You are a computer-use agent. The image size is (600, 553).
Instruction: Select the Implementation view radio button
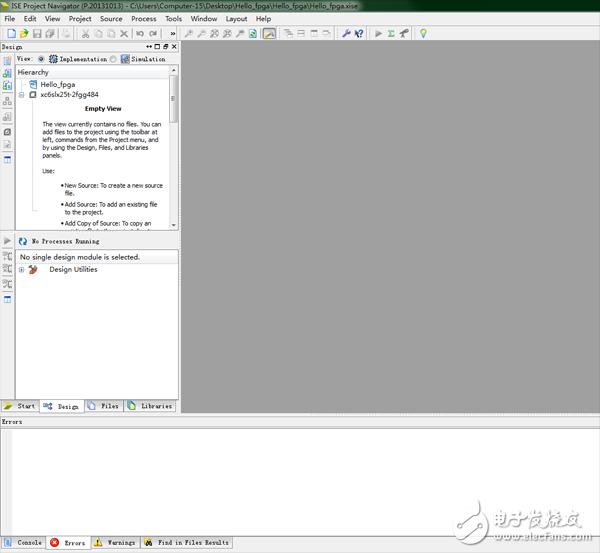coord(41,59)
